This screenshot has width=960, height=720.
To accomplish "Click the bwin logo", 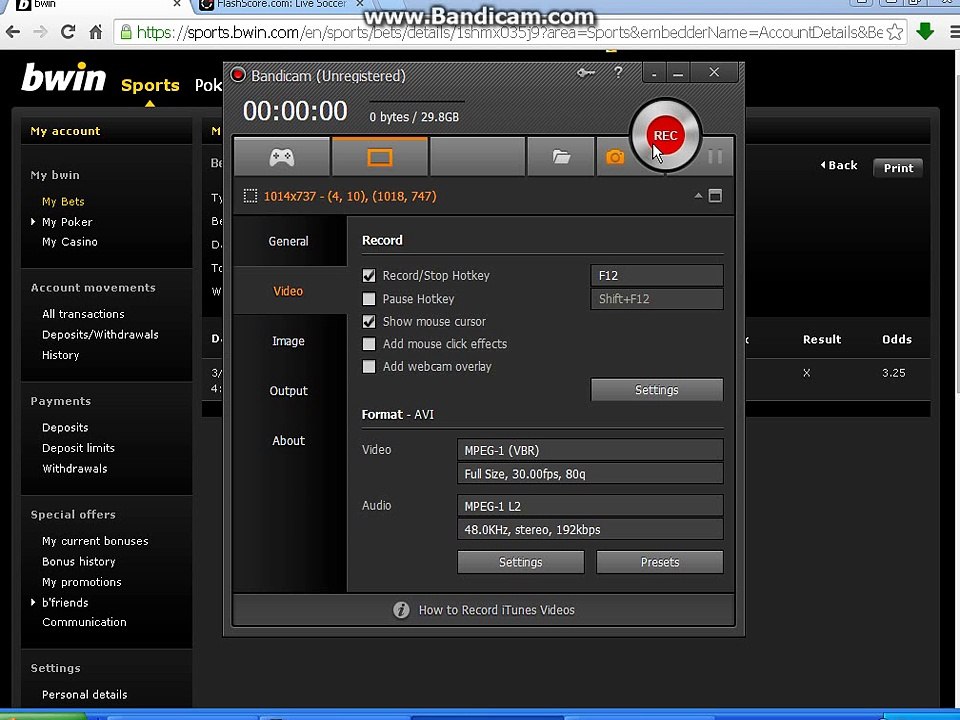I will (x=64, y=78).
